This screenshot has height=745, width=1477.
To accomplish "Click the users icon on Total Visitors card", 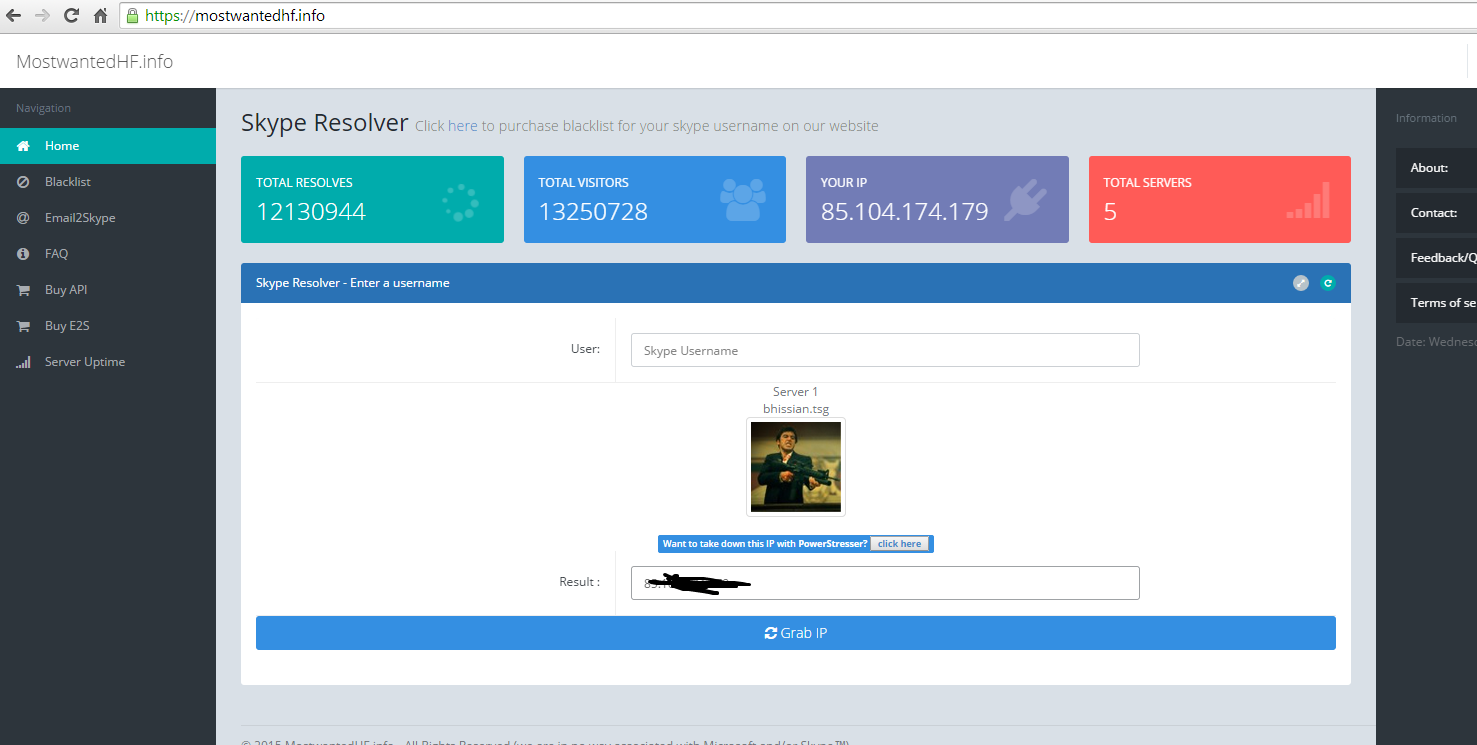I will coord(743,199).
